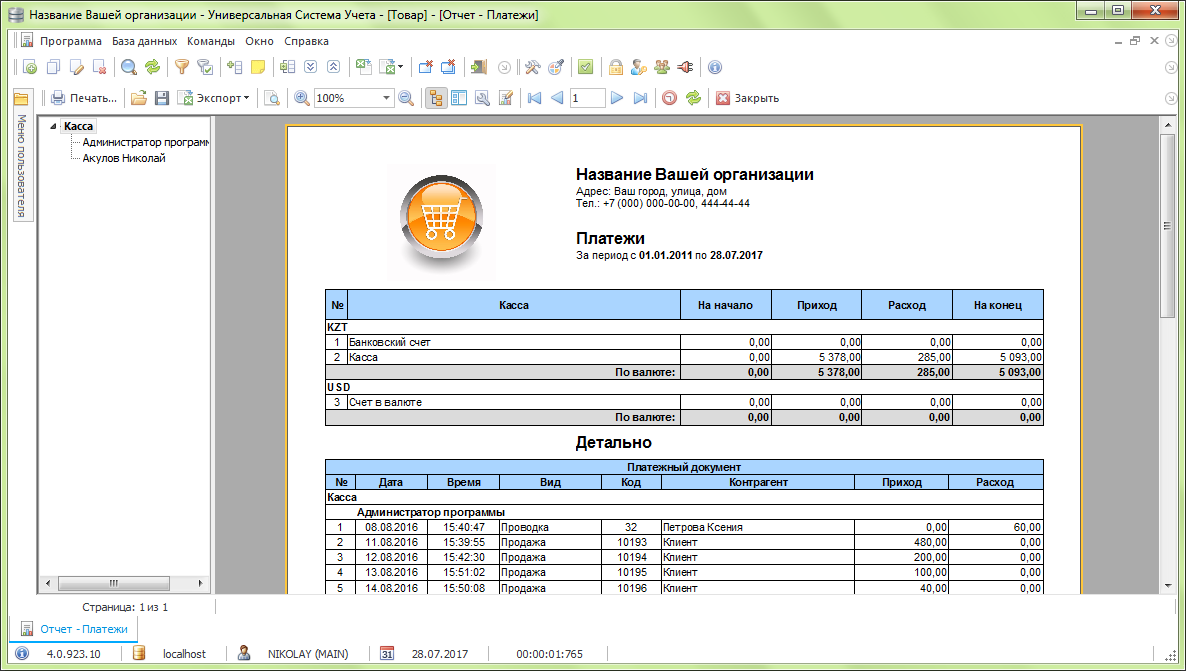Image resolution: width=1186 pixels, height=671 pixels.
Task: Click the collapse all double-up arrows icon
Action: [x=334, y=67]
